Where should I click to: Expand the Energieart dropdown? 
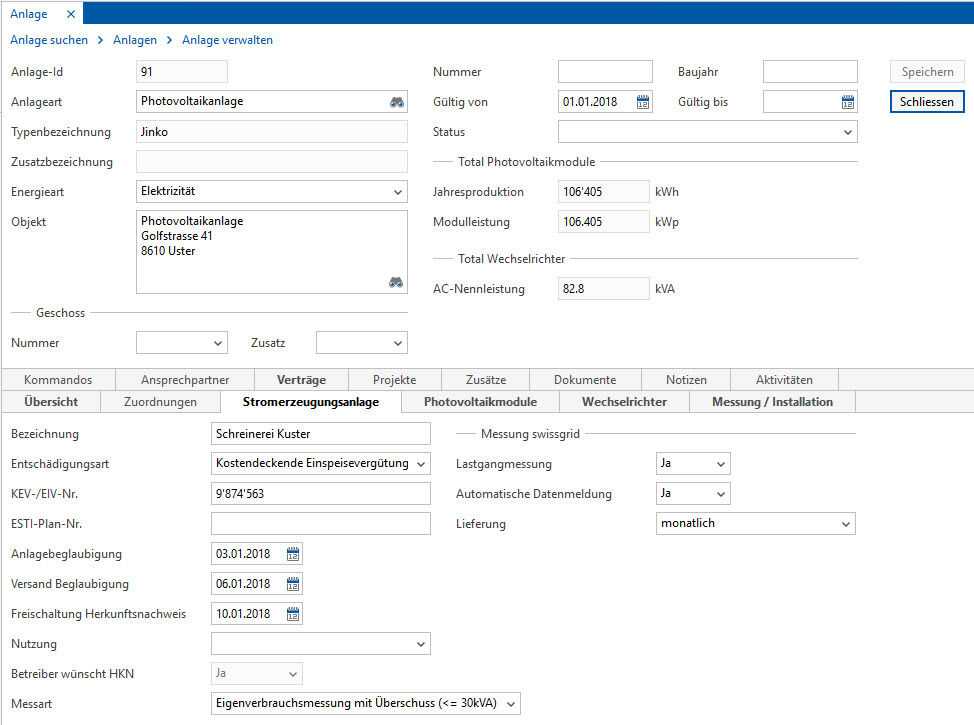pos(398,192)
